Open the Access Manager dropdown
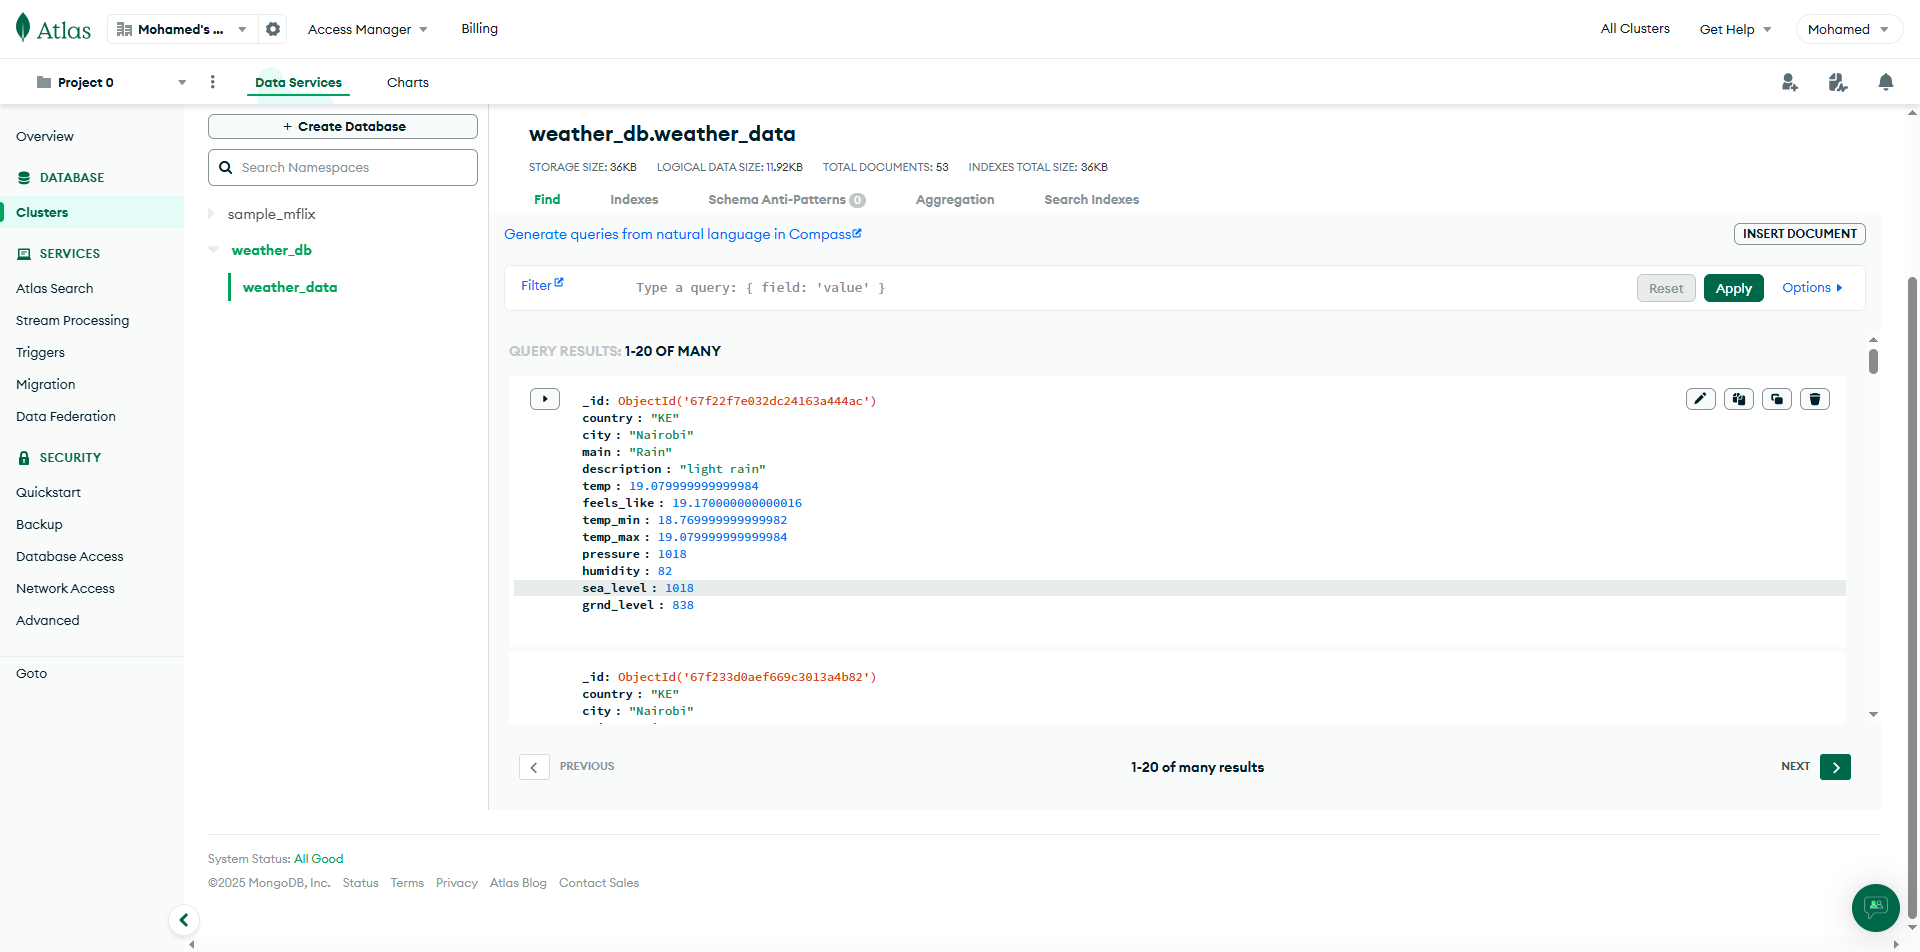This screenshot has width=1920, height=952. [367, 29]
